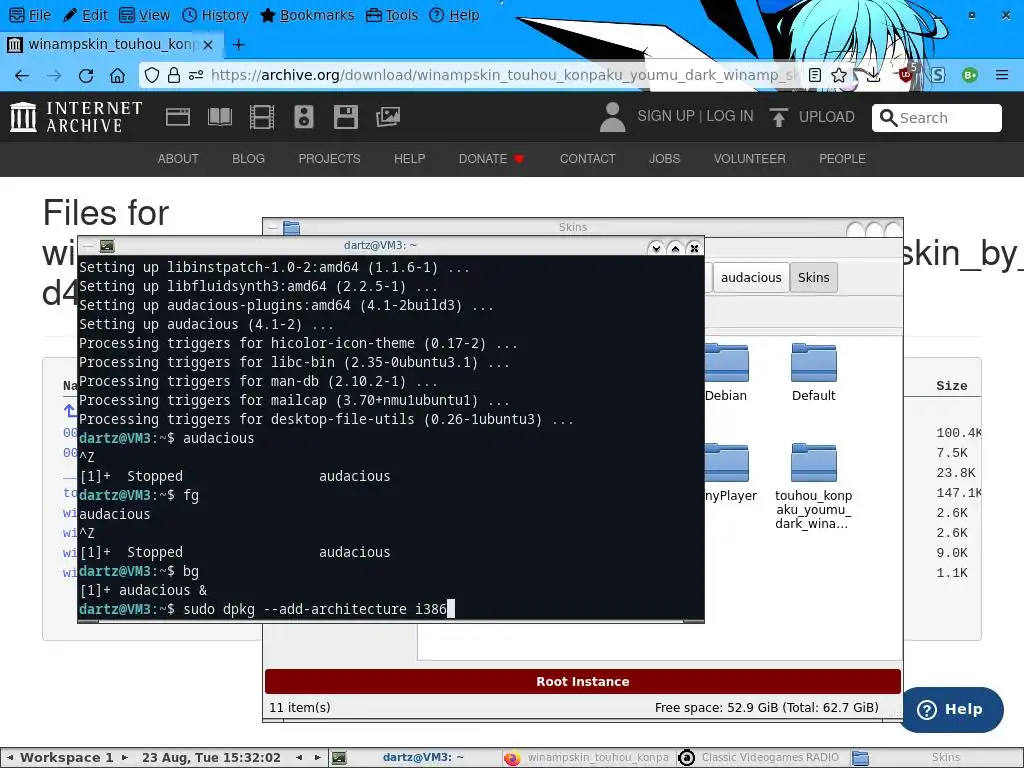
Task: Open the BLOG page link
Action: pos(248,159)
